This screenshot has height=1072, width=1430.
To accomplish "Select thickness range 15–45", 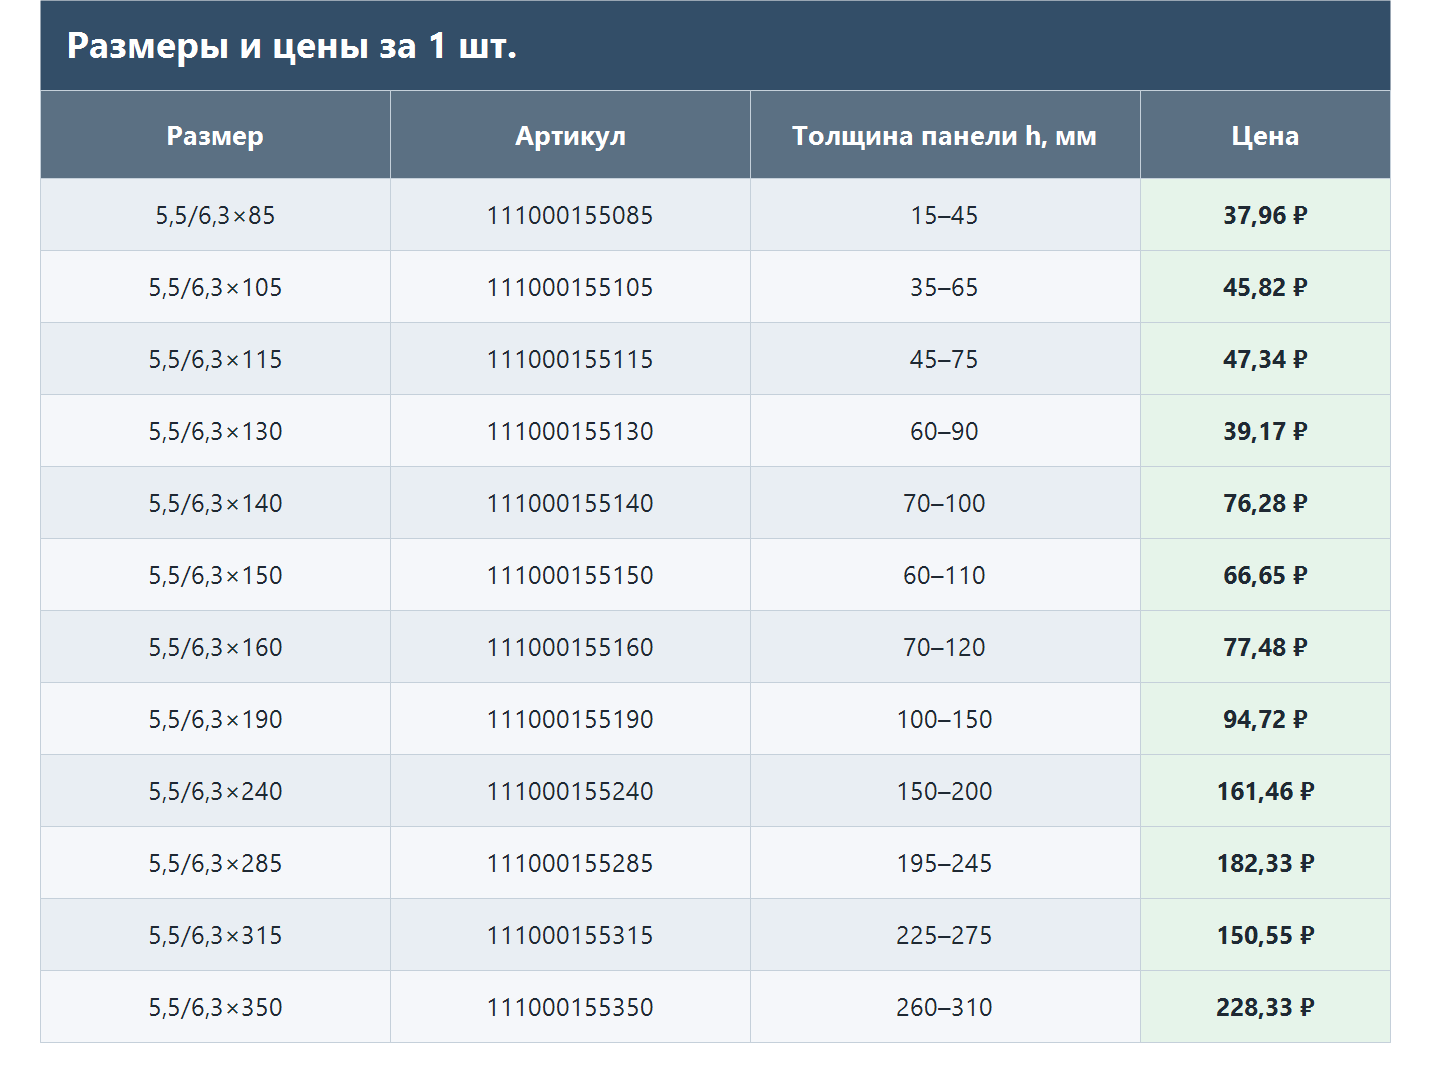I will click(x=944, y=215).
